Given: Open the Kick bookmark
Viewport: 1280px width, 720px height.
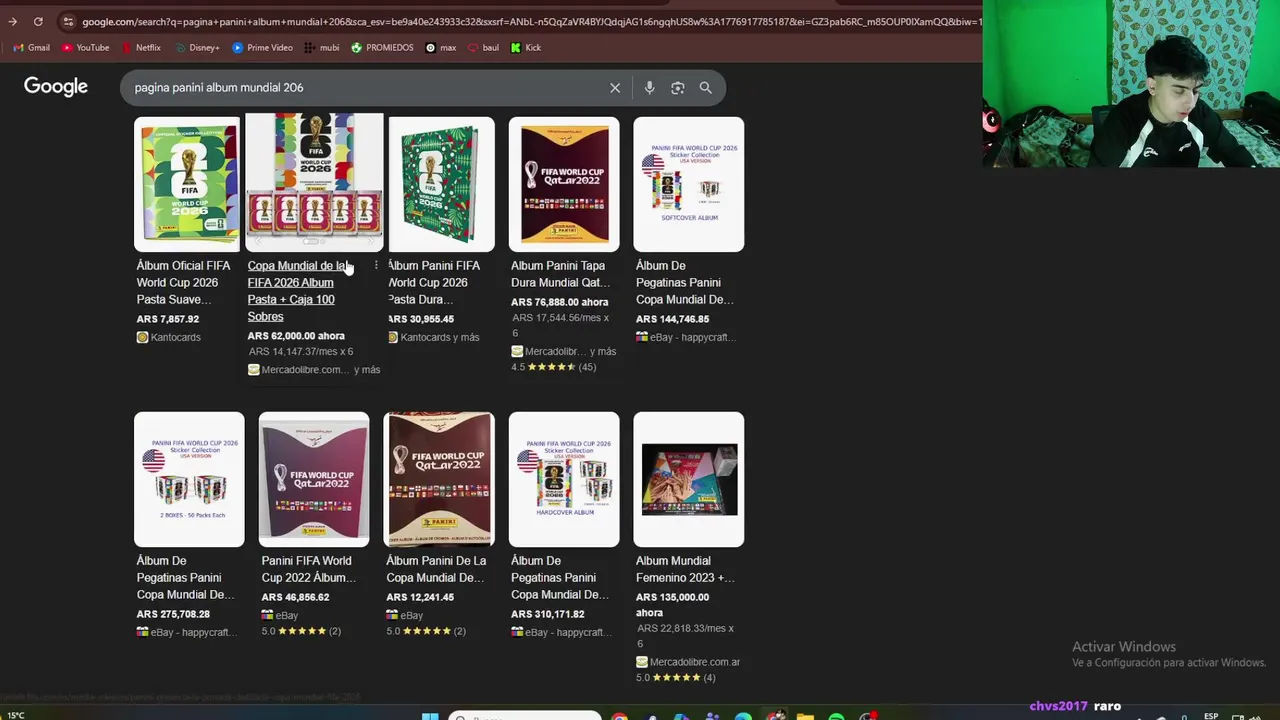Looking at the screenshot, I should (x=526, y=47).
